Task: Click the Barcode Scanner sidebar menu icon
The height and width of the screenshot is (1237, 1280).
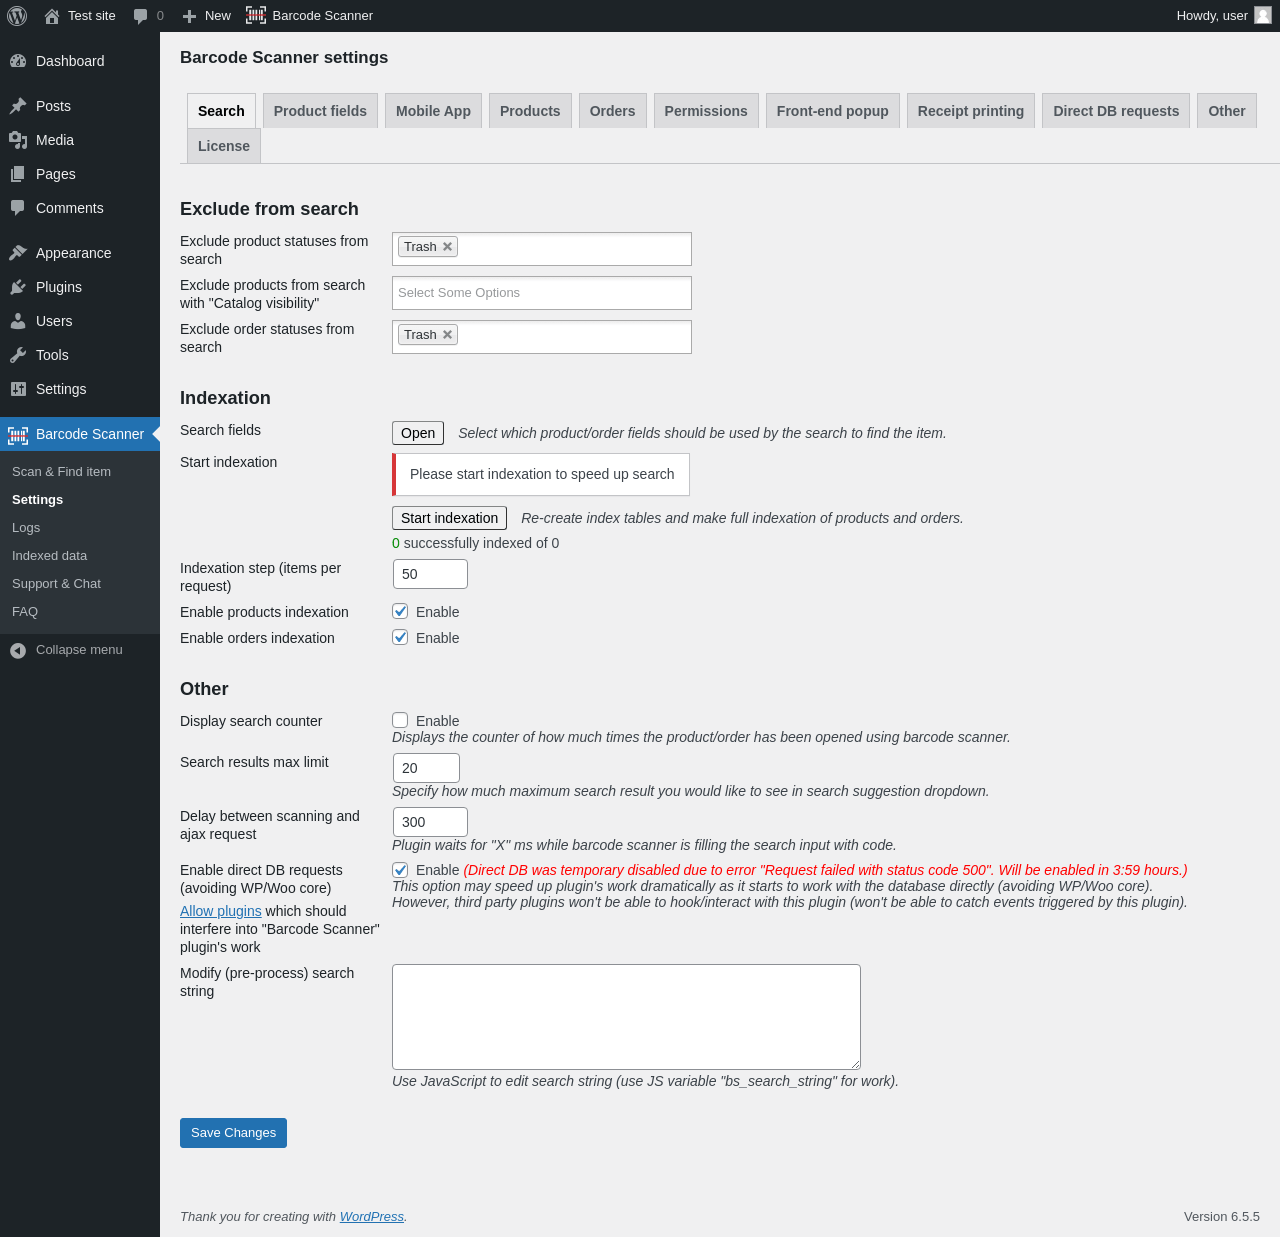Action: (18, 434)
